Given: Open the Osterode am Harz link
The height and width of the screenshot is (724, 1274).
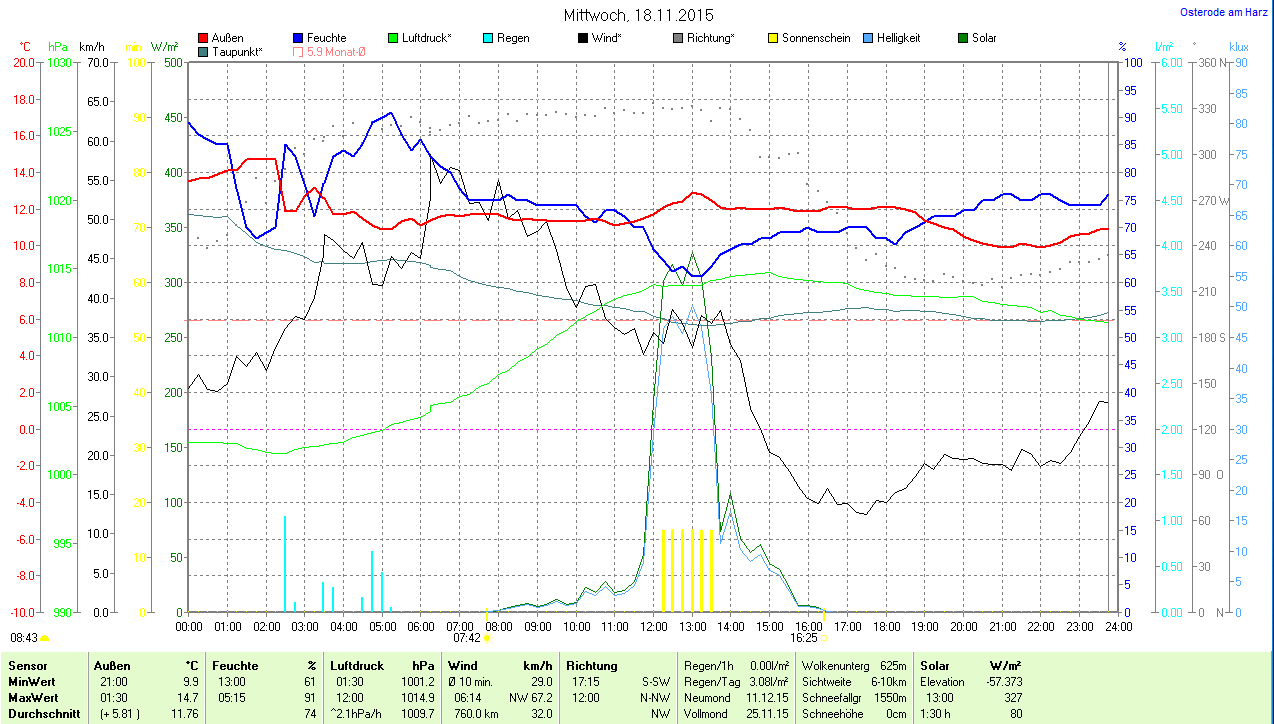Looking at the screenshot, I should click(x=1226, y=12).
